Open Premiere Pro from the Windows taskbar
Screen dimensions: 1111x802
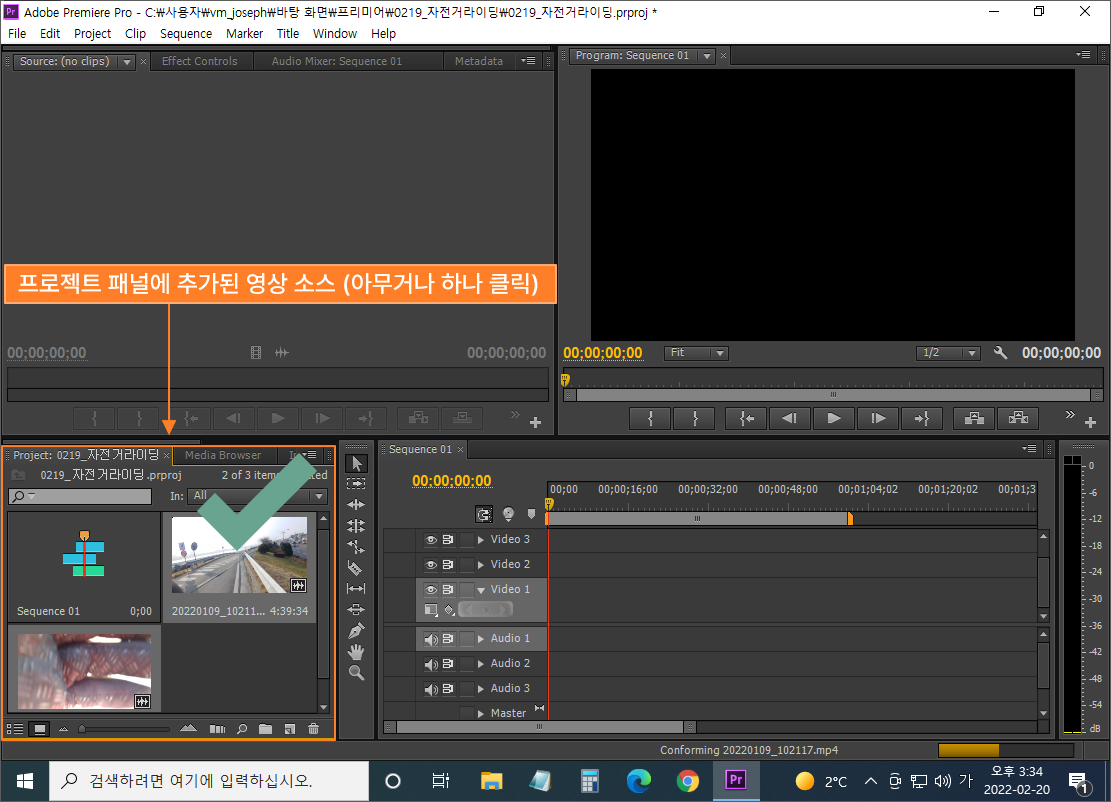click(735, 781)
